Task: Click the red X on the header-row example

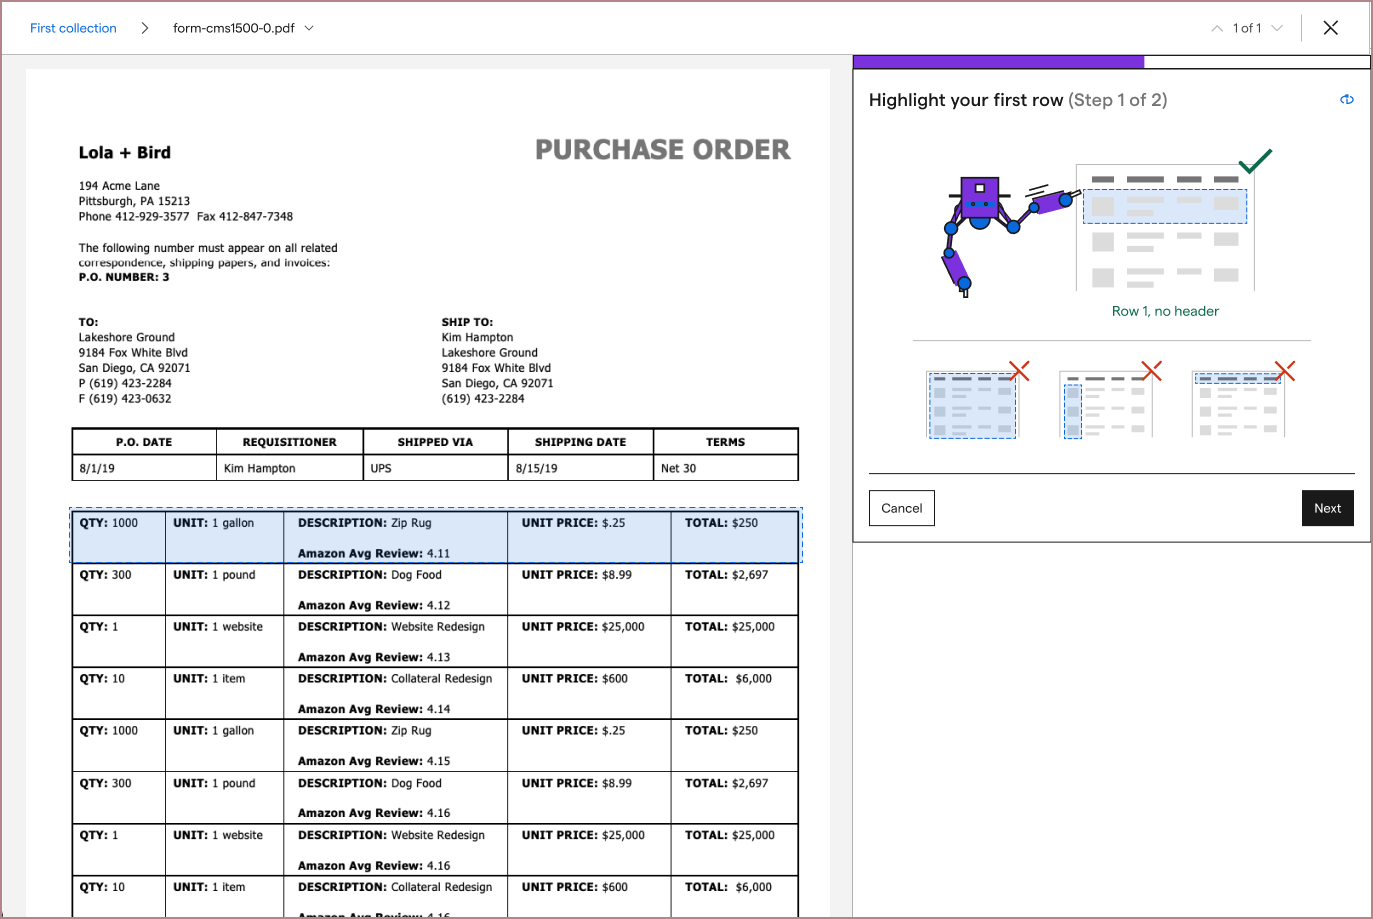Action: 1284,371
